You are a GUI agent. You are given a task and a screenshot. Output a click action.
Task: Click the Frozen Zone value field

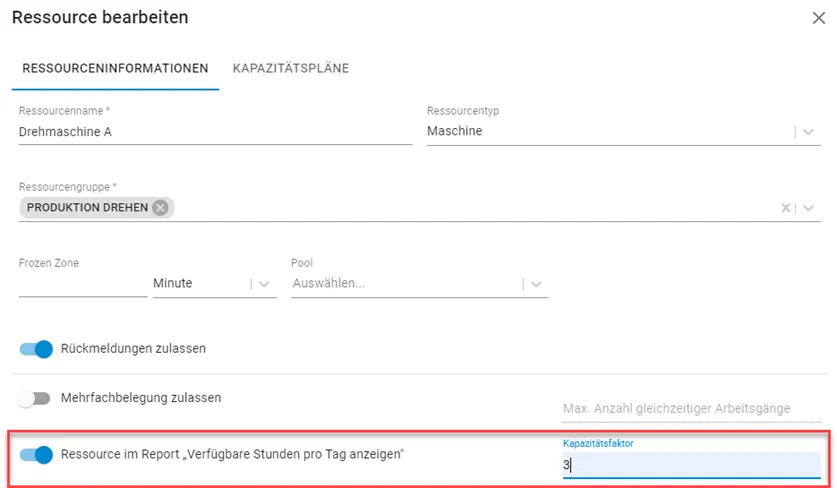coord(83,284)
